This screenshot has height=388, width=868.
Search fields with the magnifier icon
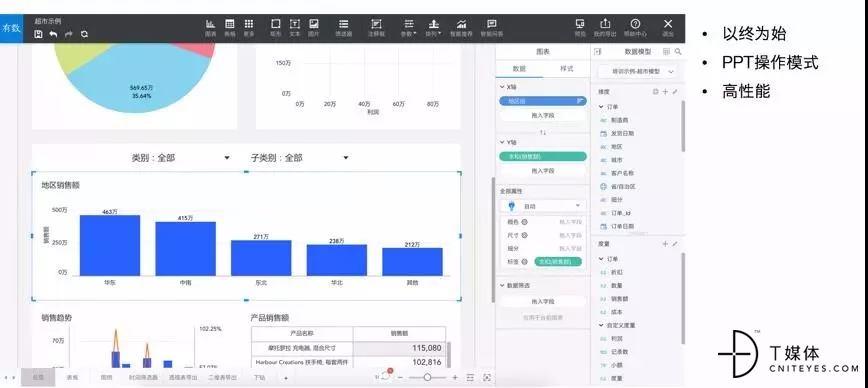pos(678,51)
